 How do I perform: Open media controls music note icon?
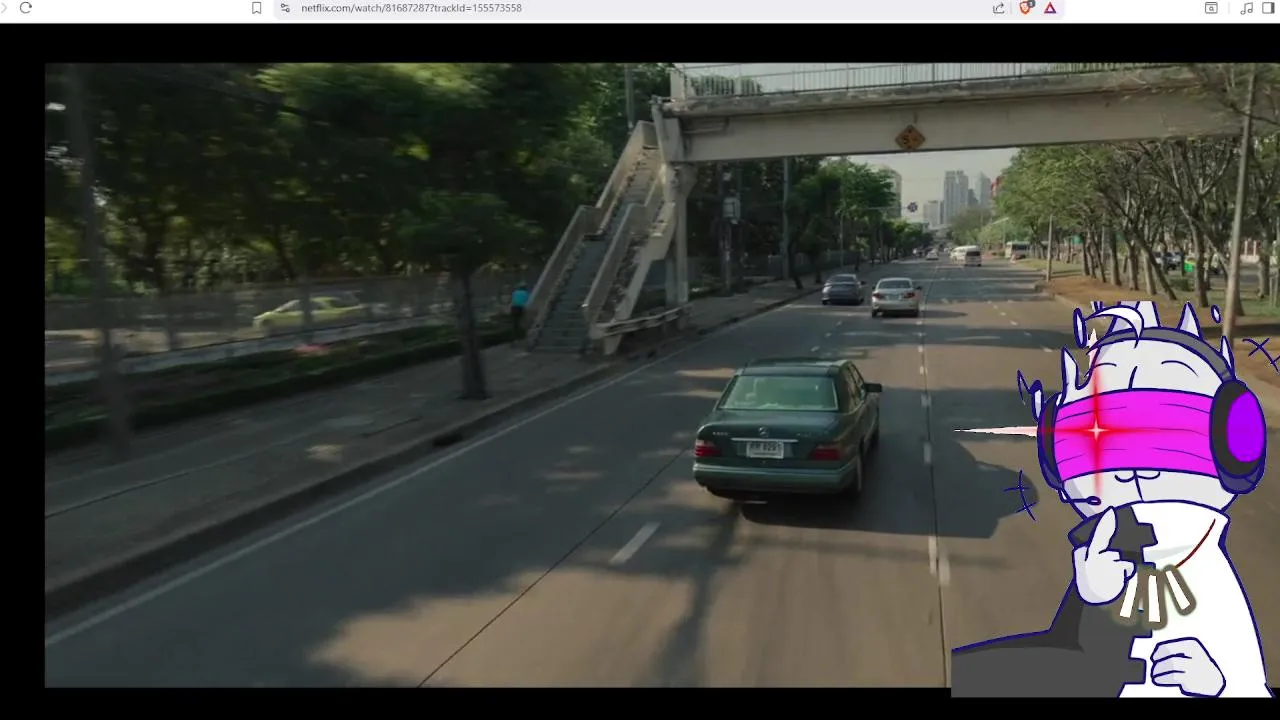coord(1246,8)
